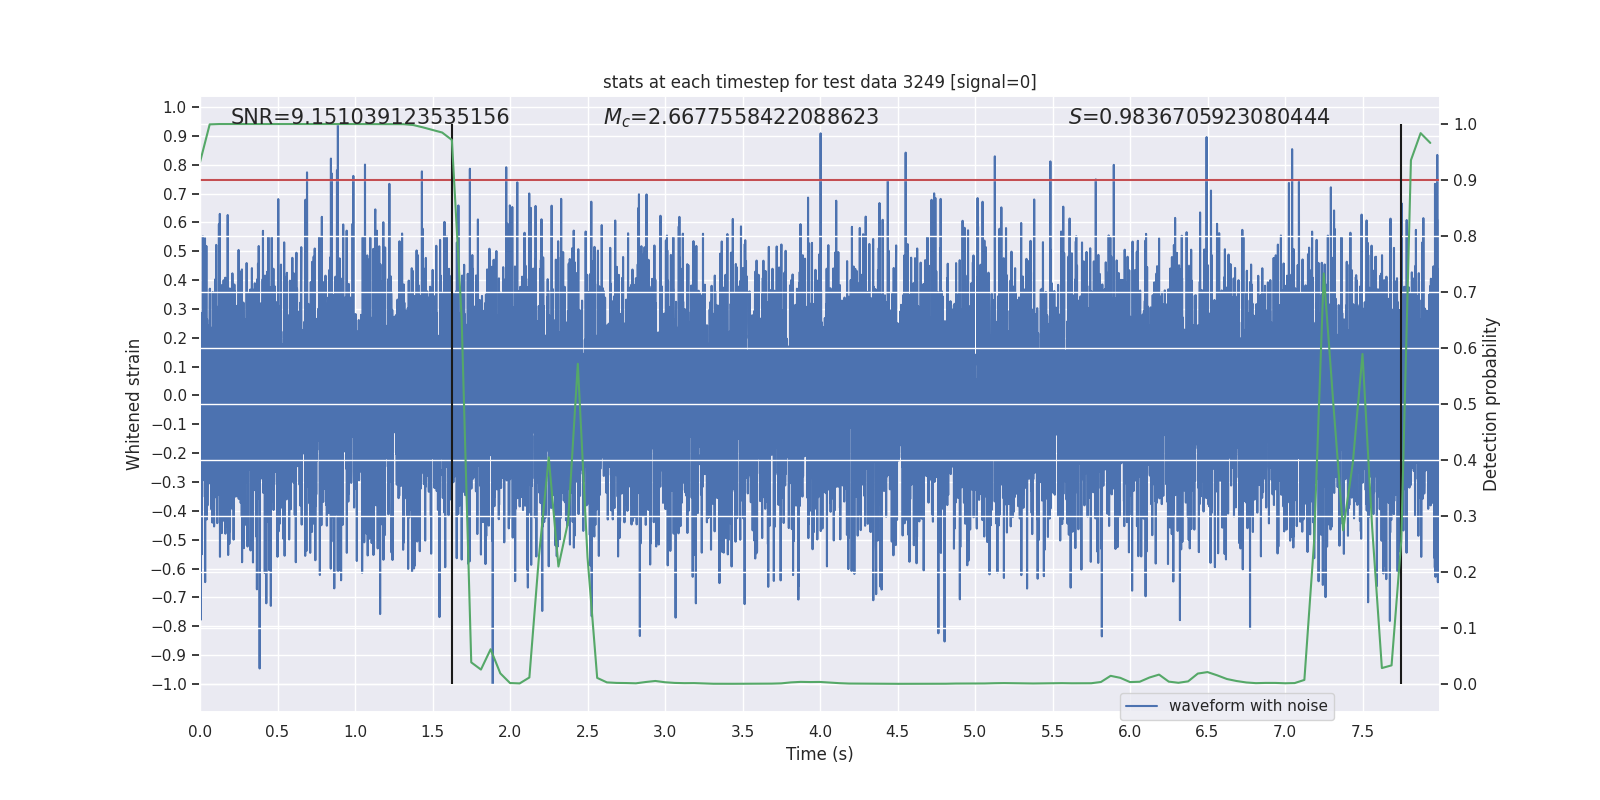The height and width of the screenshot is (800, 1600).
Task: Click the Mc=2.6677558422088623 chirp mass annotation
Action: pyautogui.click(x=741, y=117)
